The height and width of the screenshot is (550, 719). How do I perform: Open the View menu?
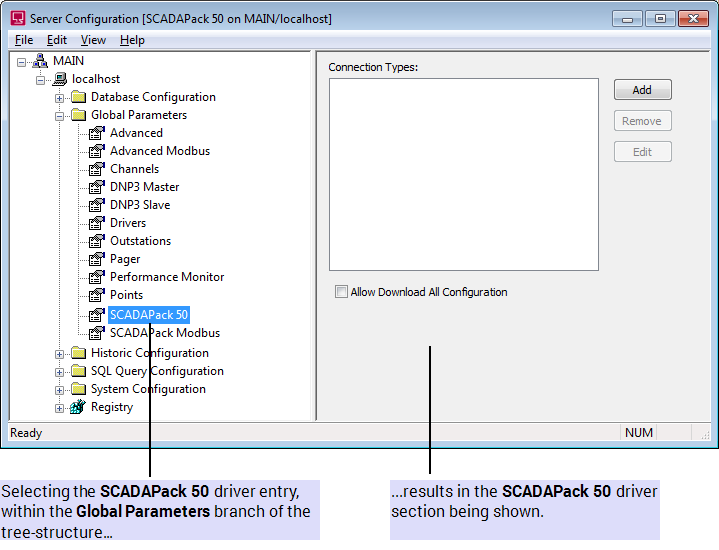click(93, 40)
